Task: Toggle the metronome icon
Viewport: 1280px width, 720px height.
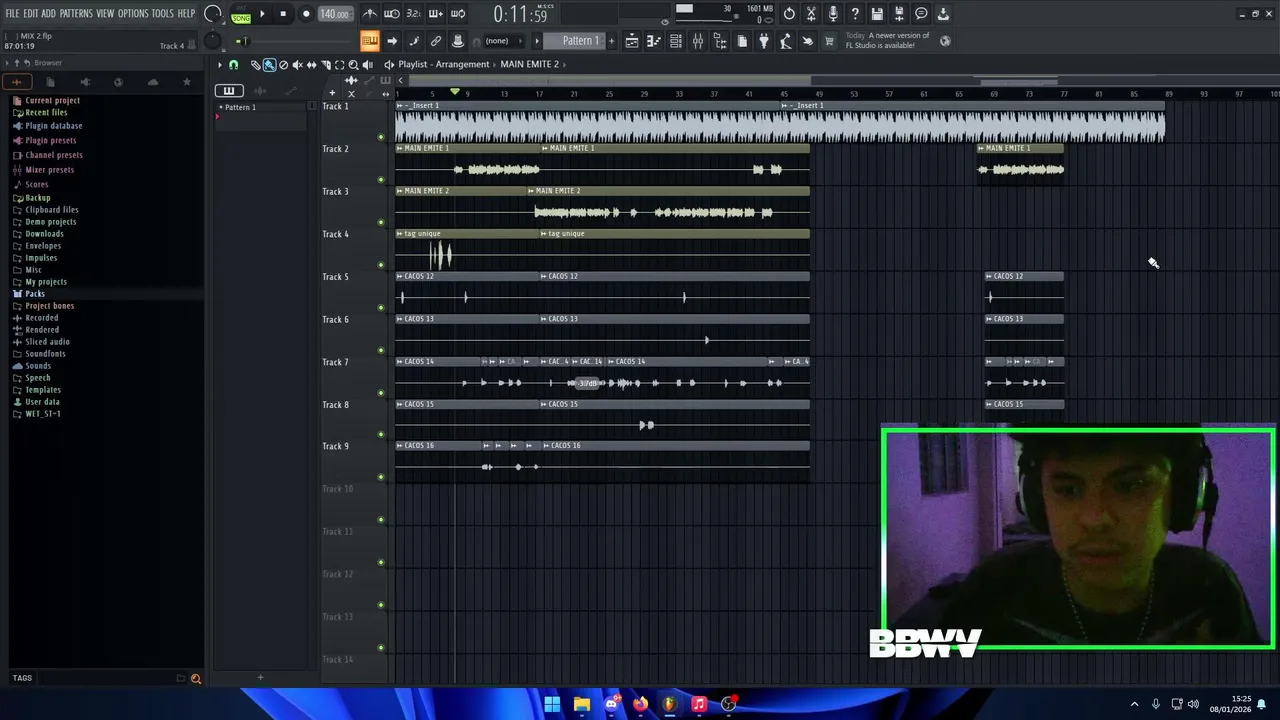Action: coord(370,14)
